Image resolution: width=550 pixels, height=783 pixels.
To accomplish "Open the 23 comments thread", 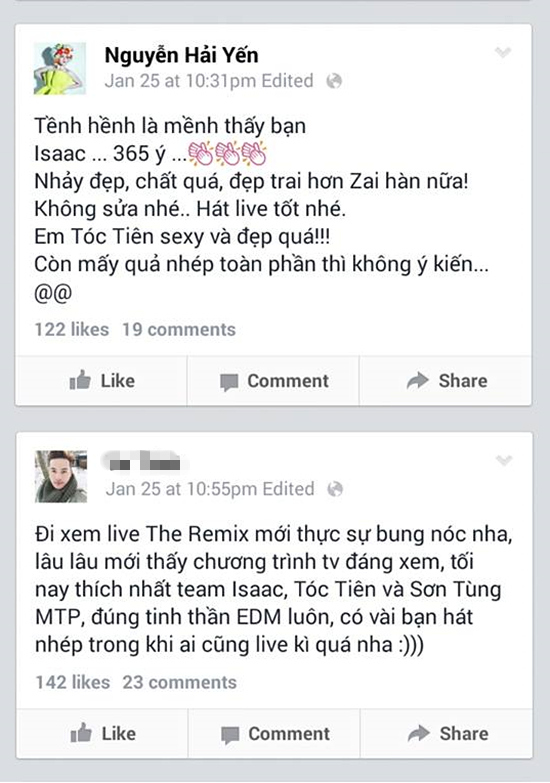I will pos(180,682).
